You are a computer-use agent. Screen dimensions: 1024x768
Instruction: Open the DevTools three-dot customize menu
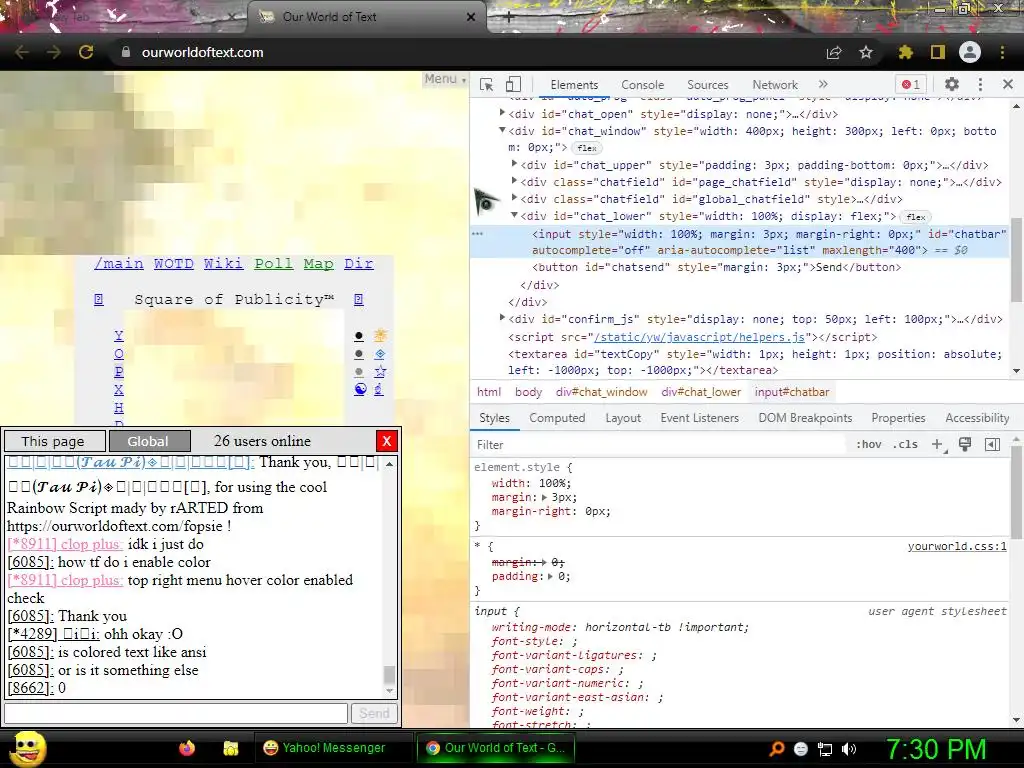[x=980, y=84]
